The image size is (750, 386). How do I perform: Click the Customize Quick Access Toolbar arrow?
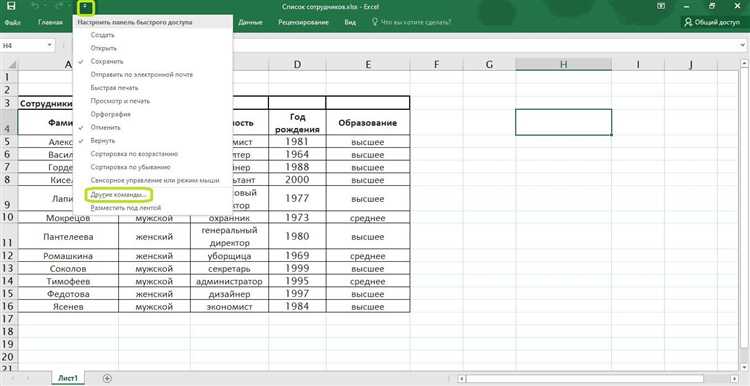85,7
